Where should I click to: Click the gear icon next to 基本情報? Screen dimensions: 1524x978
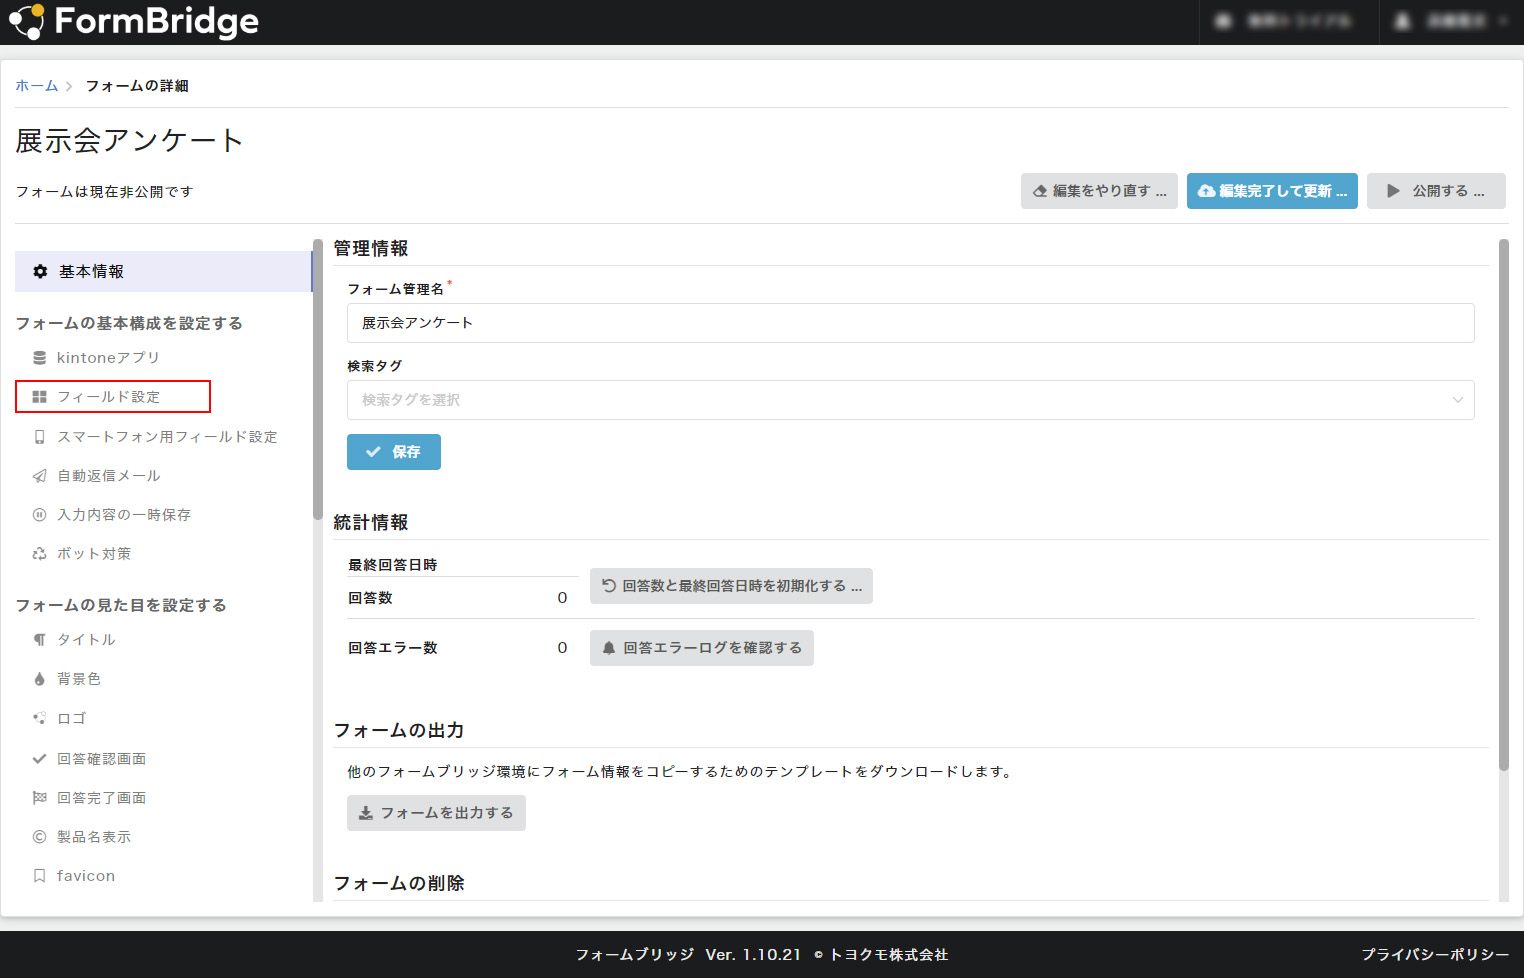click(x=40, y=272)
